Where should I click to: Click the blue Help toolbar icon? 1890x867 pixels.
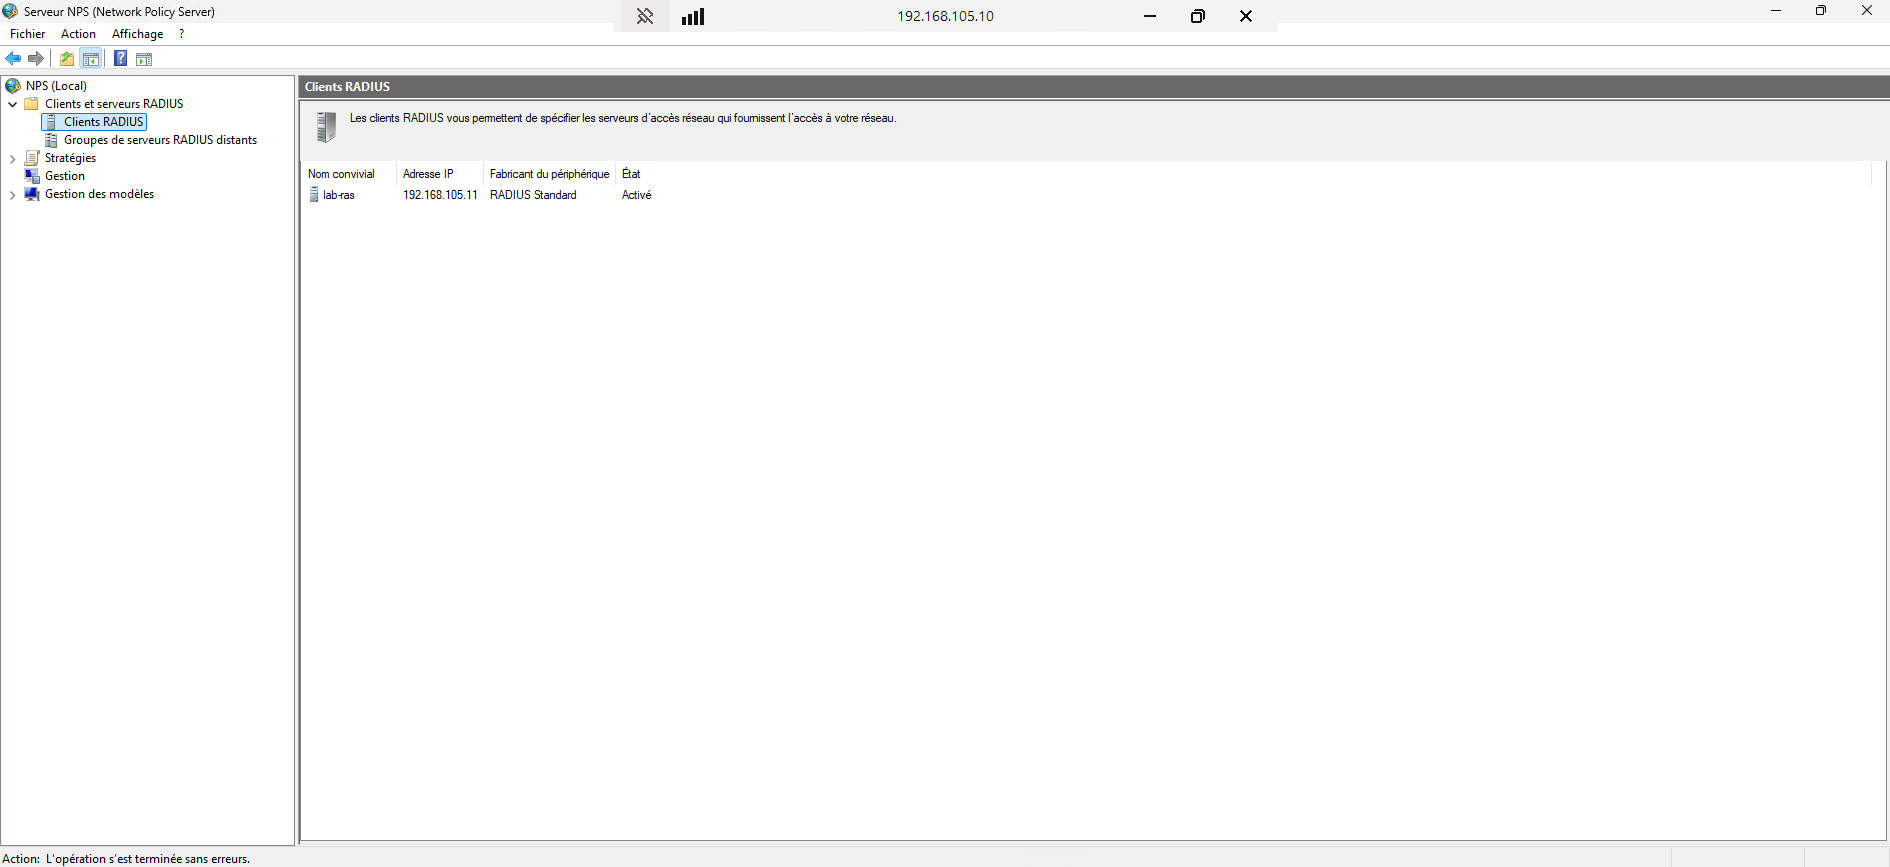click(x=120, y=59)
